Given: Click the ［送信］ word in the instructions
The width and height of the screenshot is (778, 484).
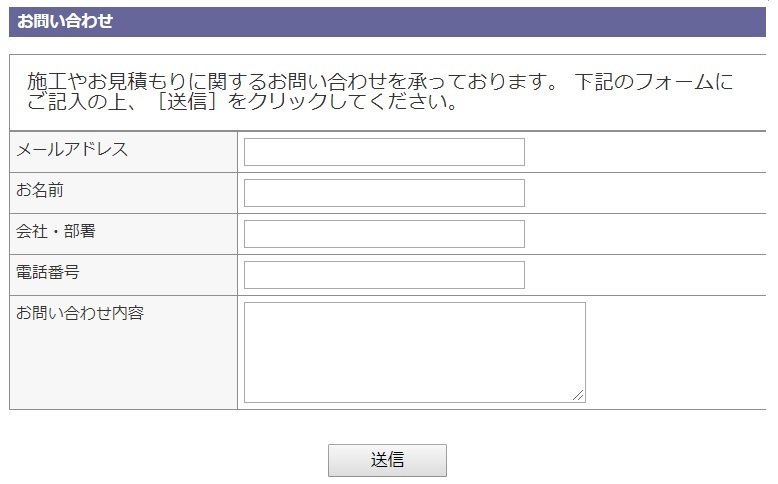Looking at the screenshot, I should click(x=187, y=101).
